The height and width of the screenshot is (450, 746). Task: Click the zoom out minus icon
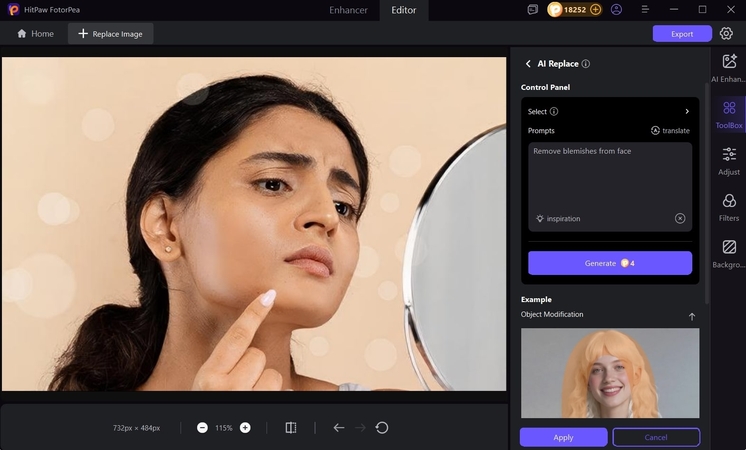202,428
